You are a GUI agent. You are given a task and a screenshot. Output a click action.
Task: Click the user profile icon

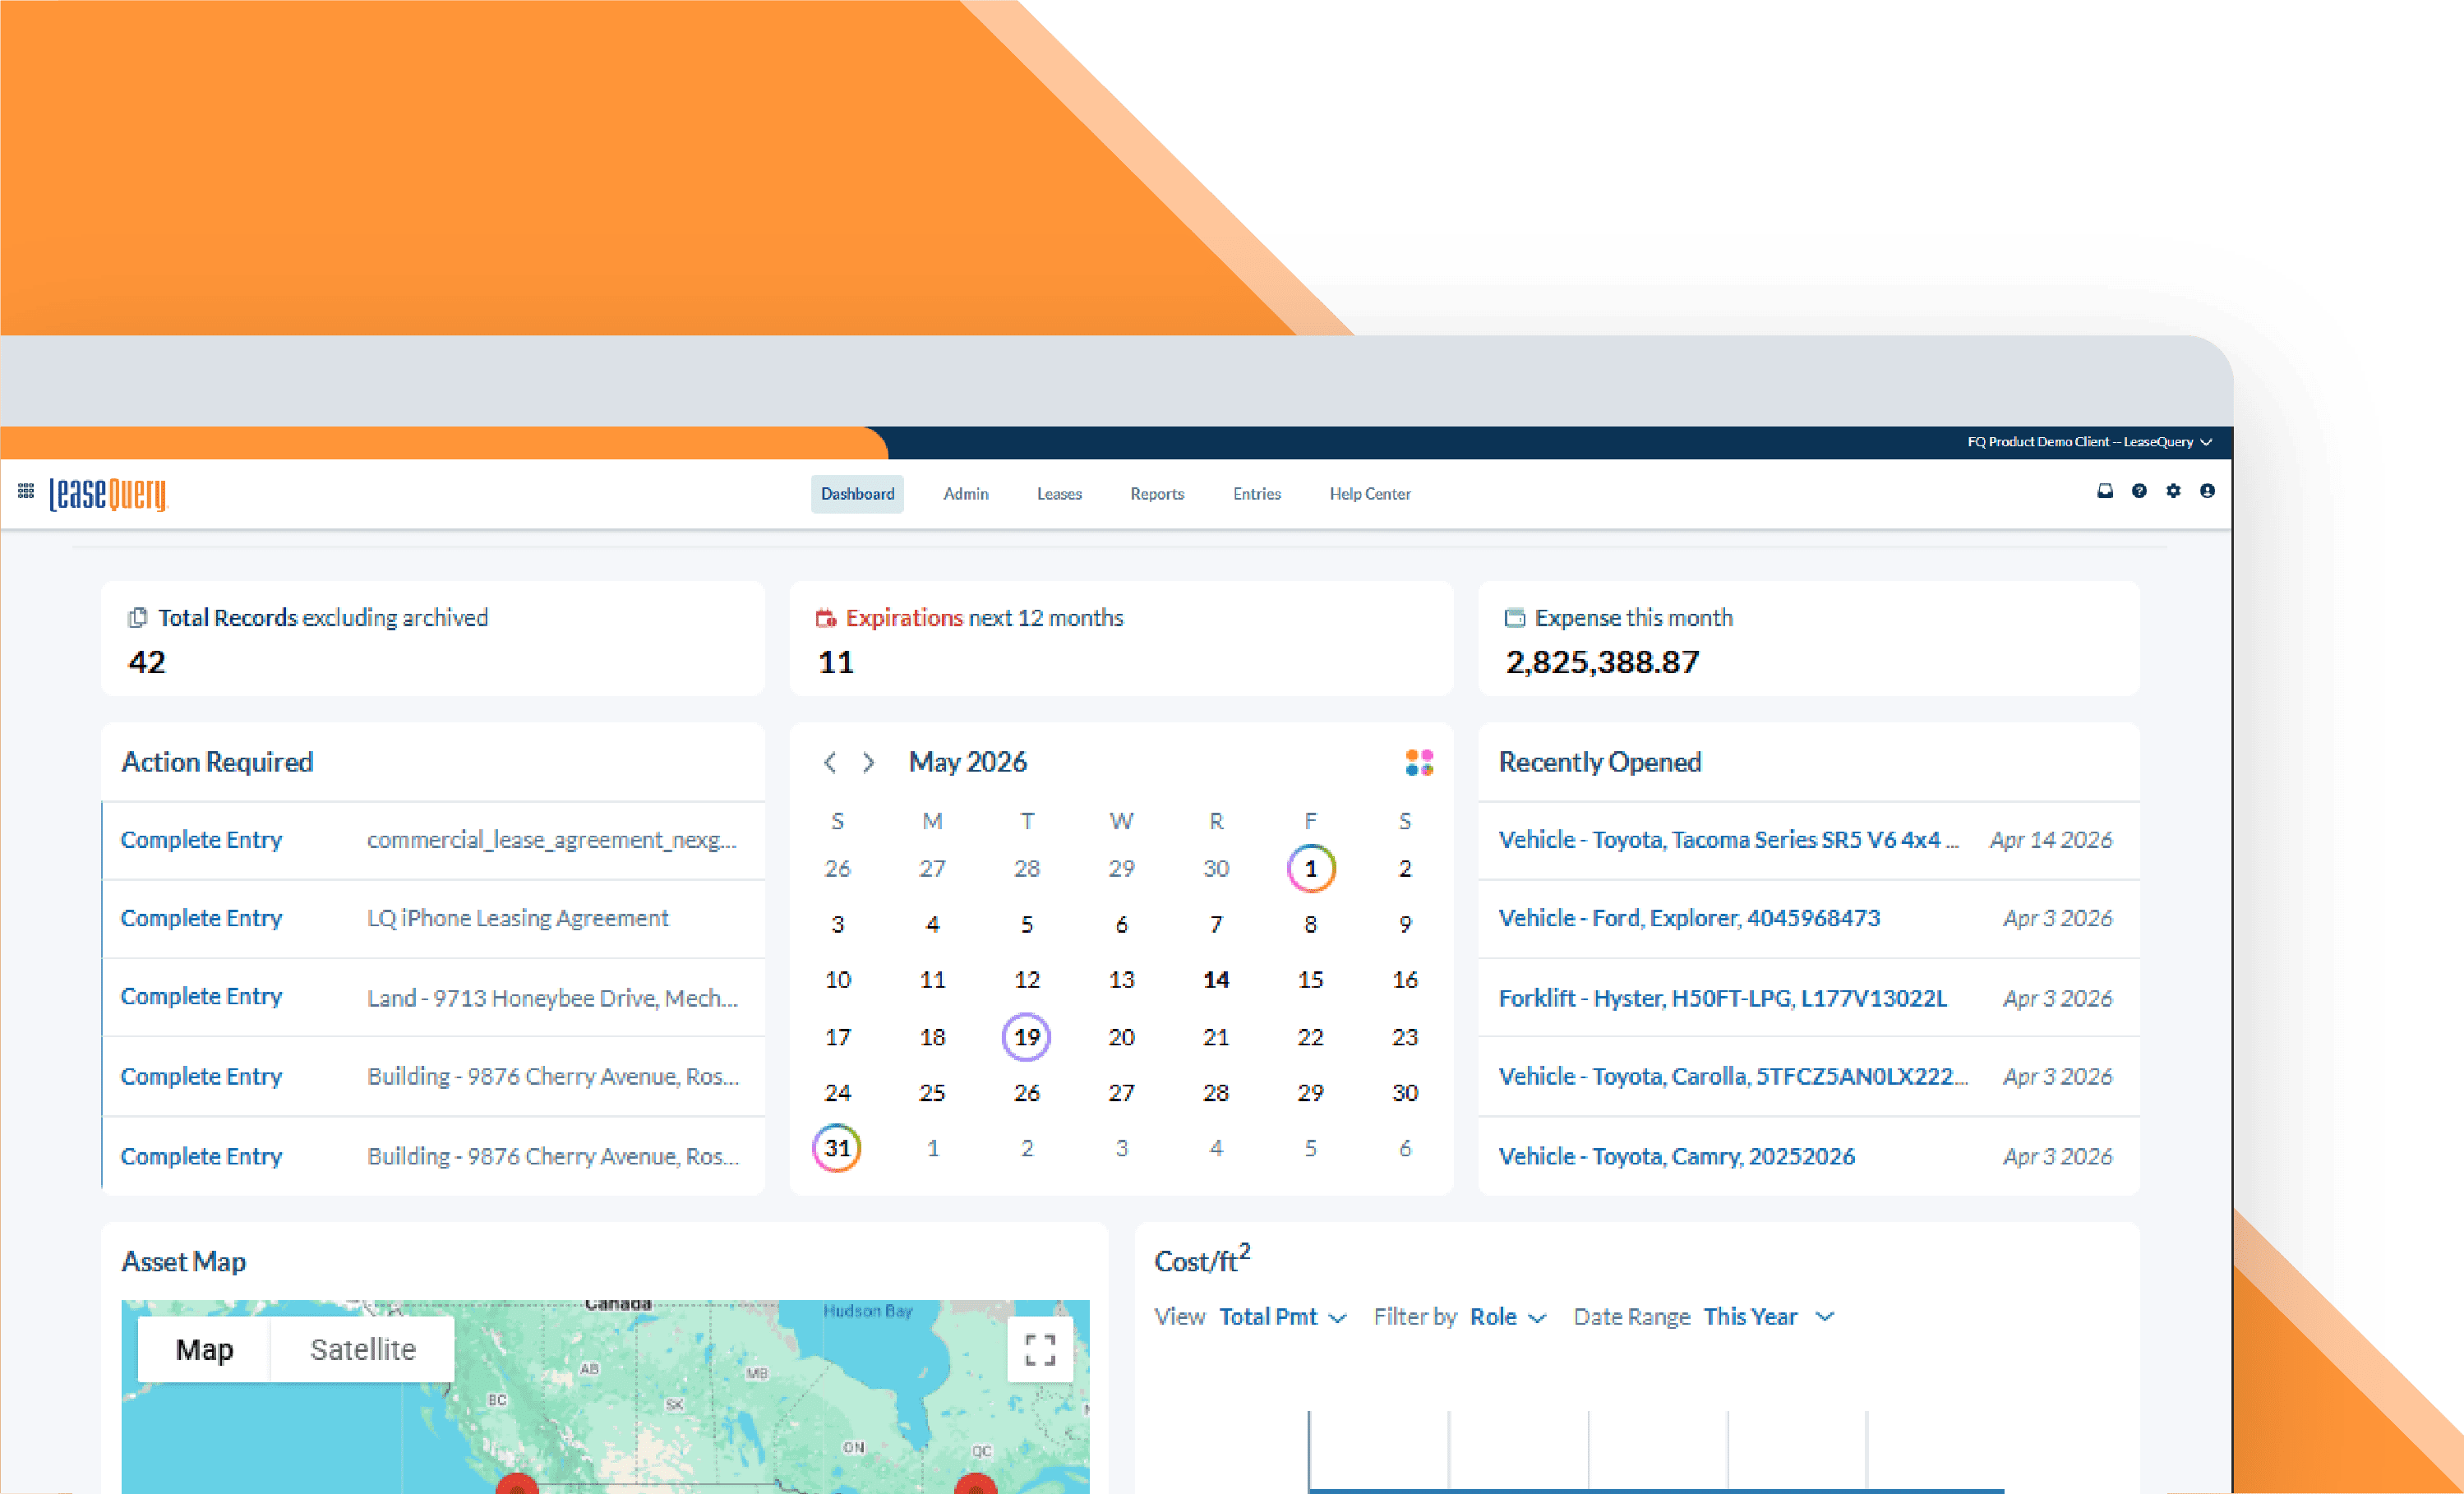2207,491
